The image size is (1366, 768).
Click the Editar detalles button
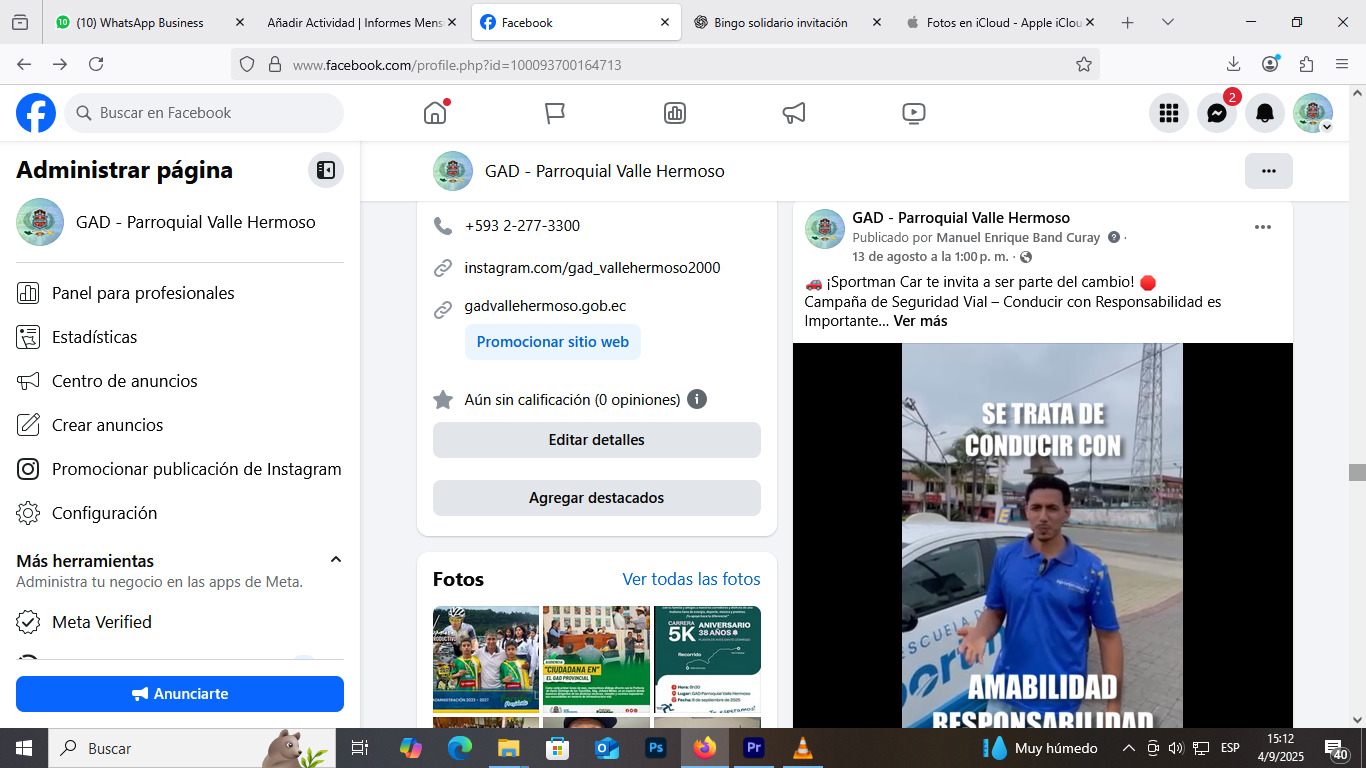point(596,440)
